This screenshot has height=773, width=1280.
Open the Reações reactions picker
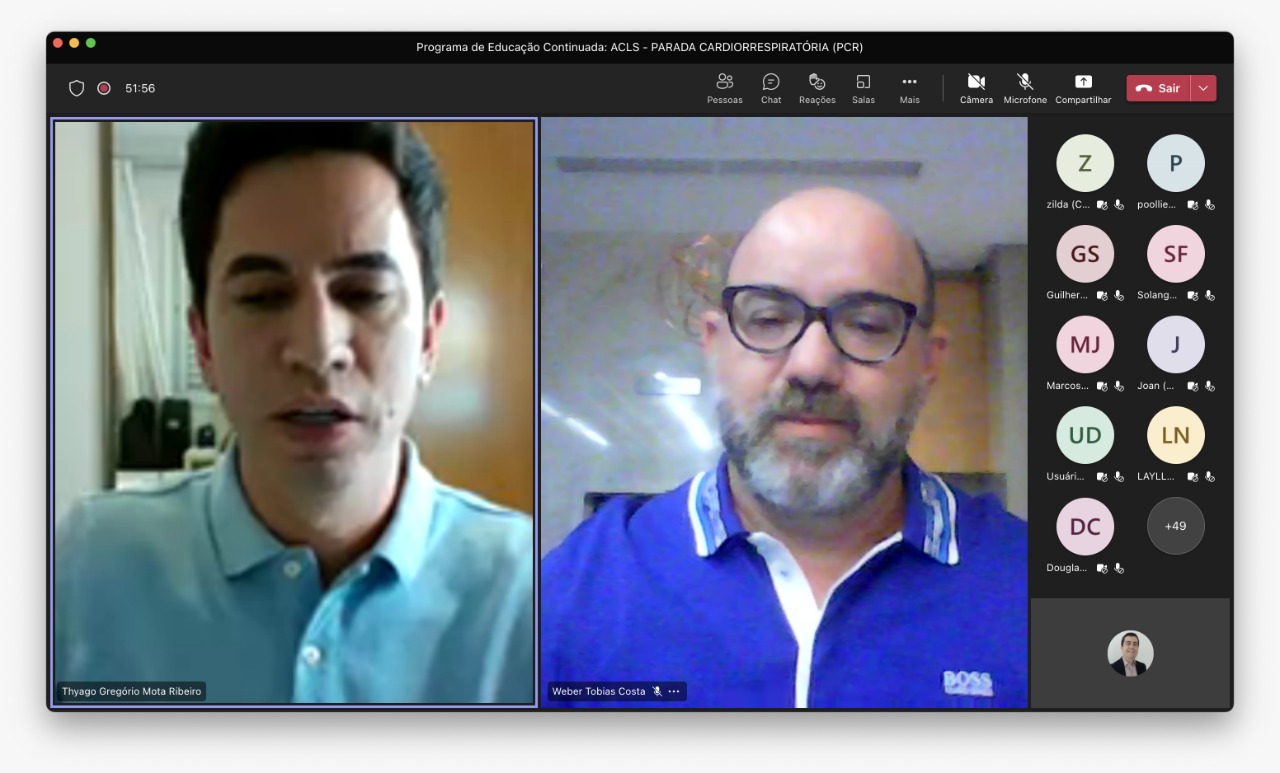tap(816, 88)
